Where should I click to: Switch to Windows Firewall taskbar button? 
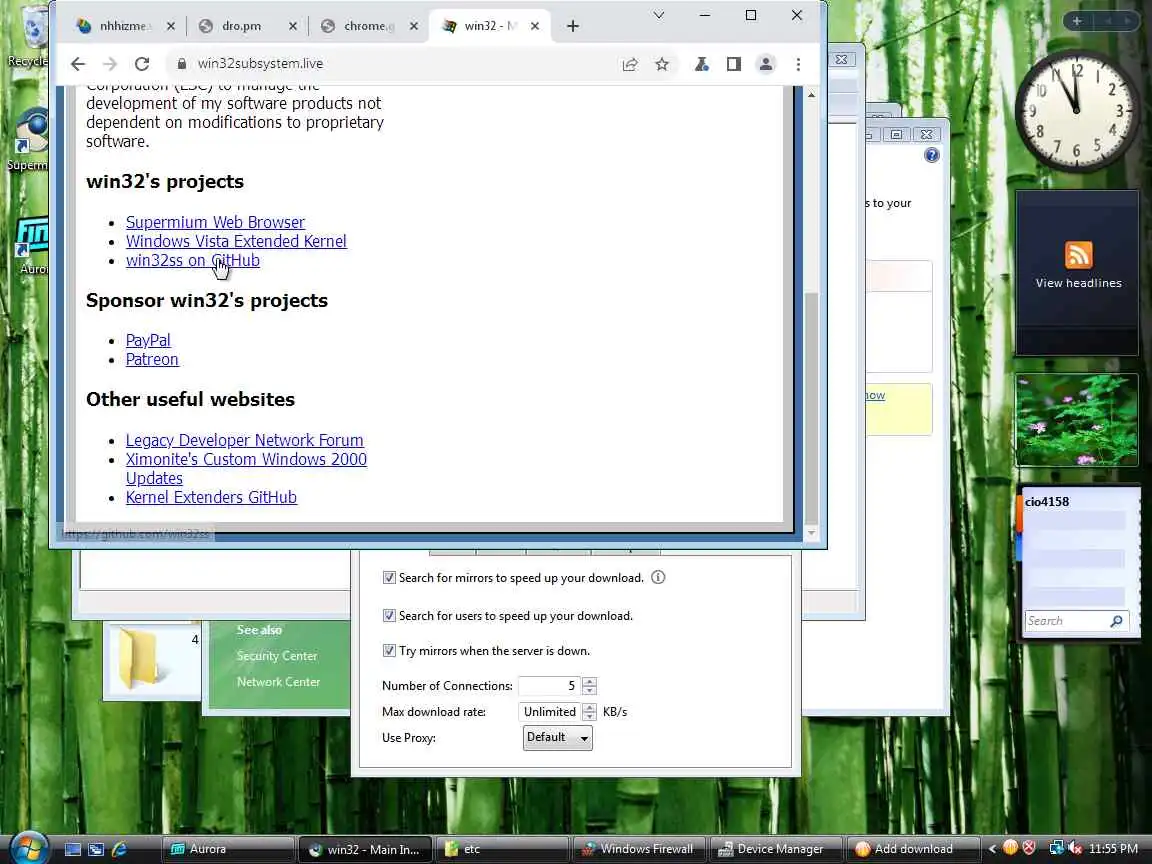pos(639,849)
